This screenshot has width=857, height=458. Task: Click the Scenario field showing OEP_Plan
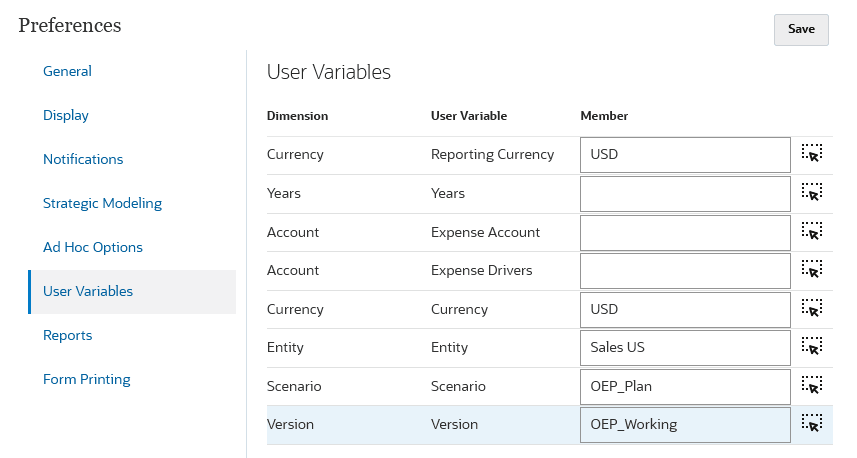[685, 386]
